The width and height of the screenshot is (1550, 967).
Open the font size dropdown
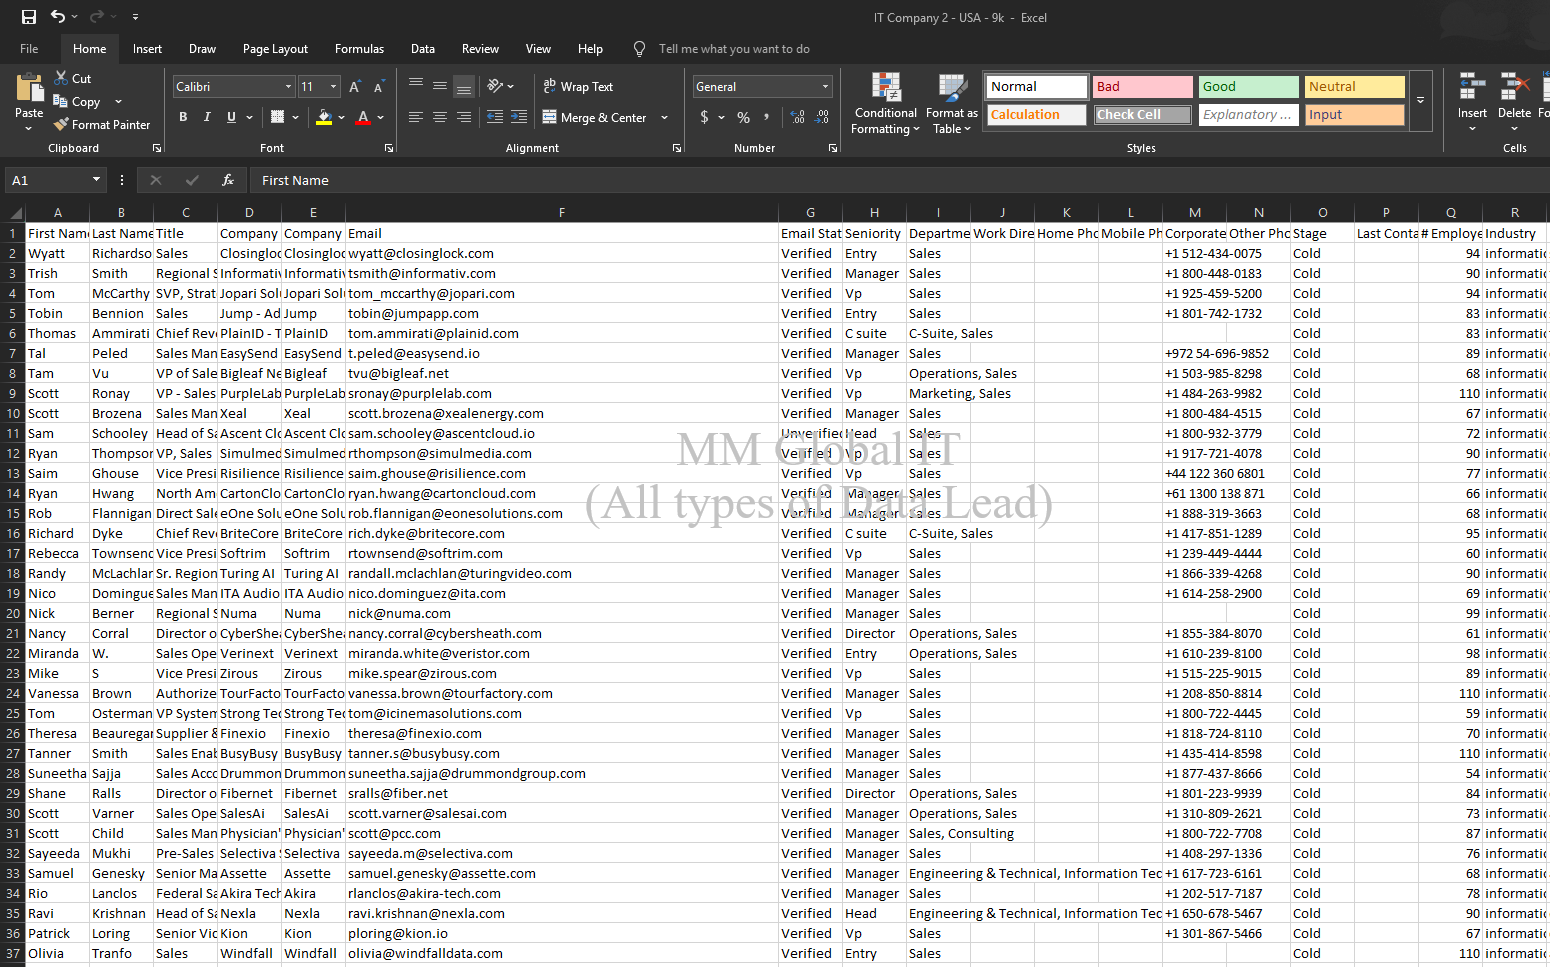tap(334, 87)
